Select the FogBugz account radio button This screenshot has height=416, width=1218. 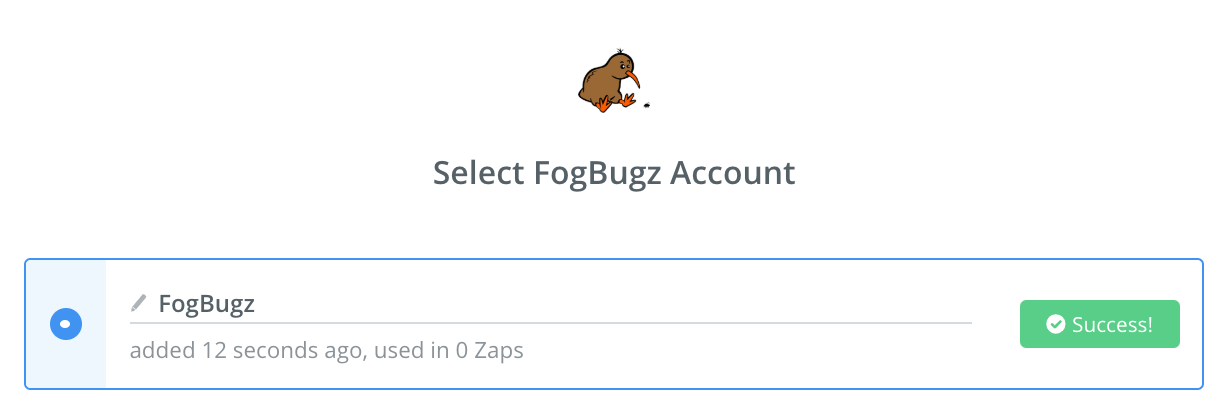point(66,324)
